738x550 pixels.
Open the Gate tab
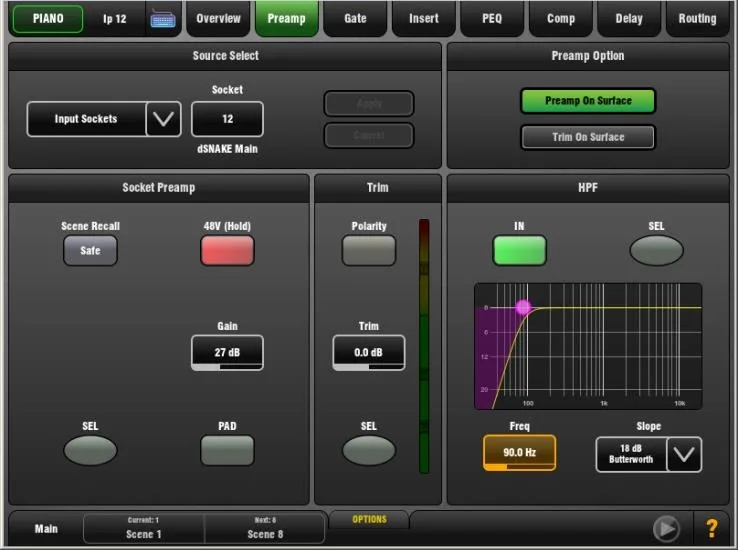[x=355, y=19]
